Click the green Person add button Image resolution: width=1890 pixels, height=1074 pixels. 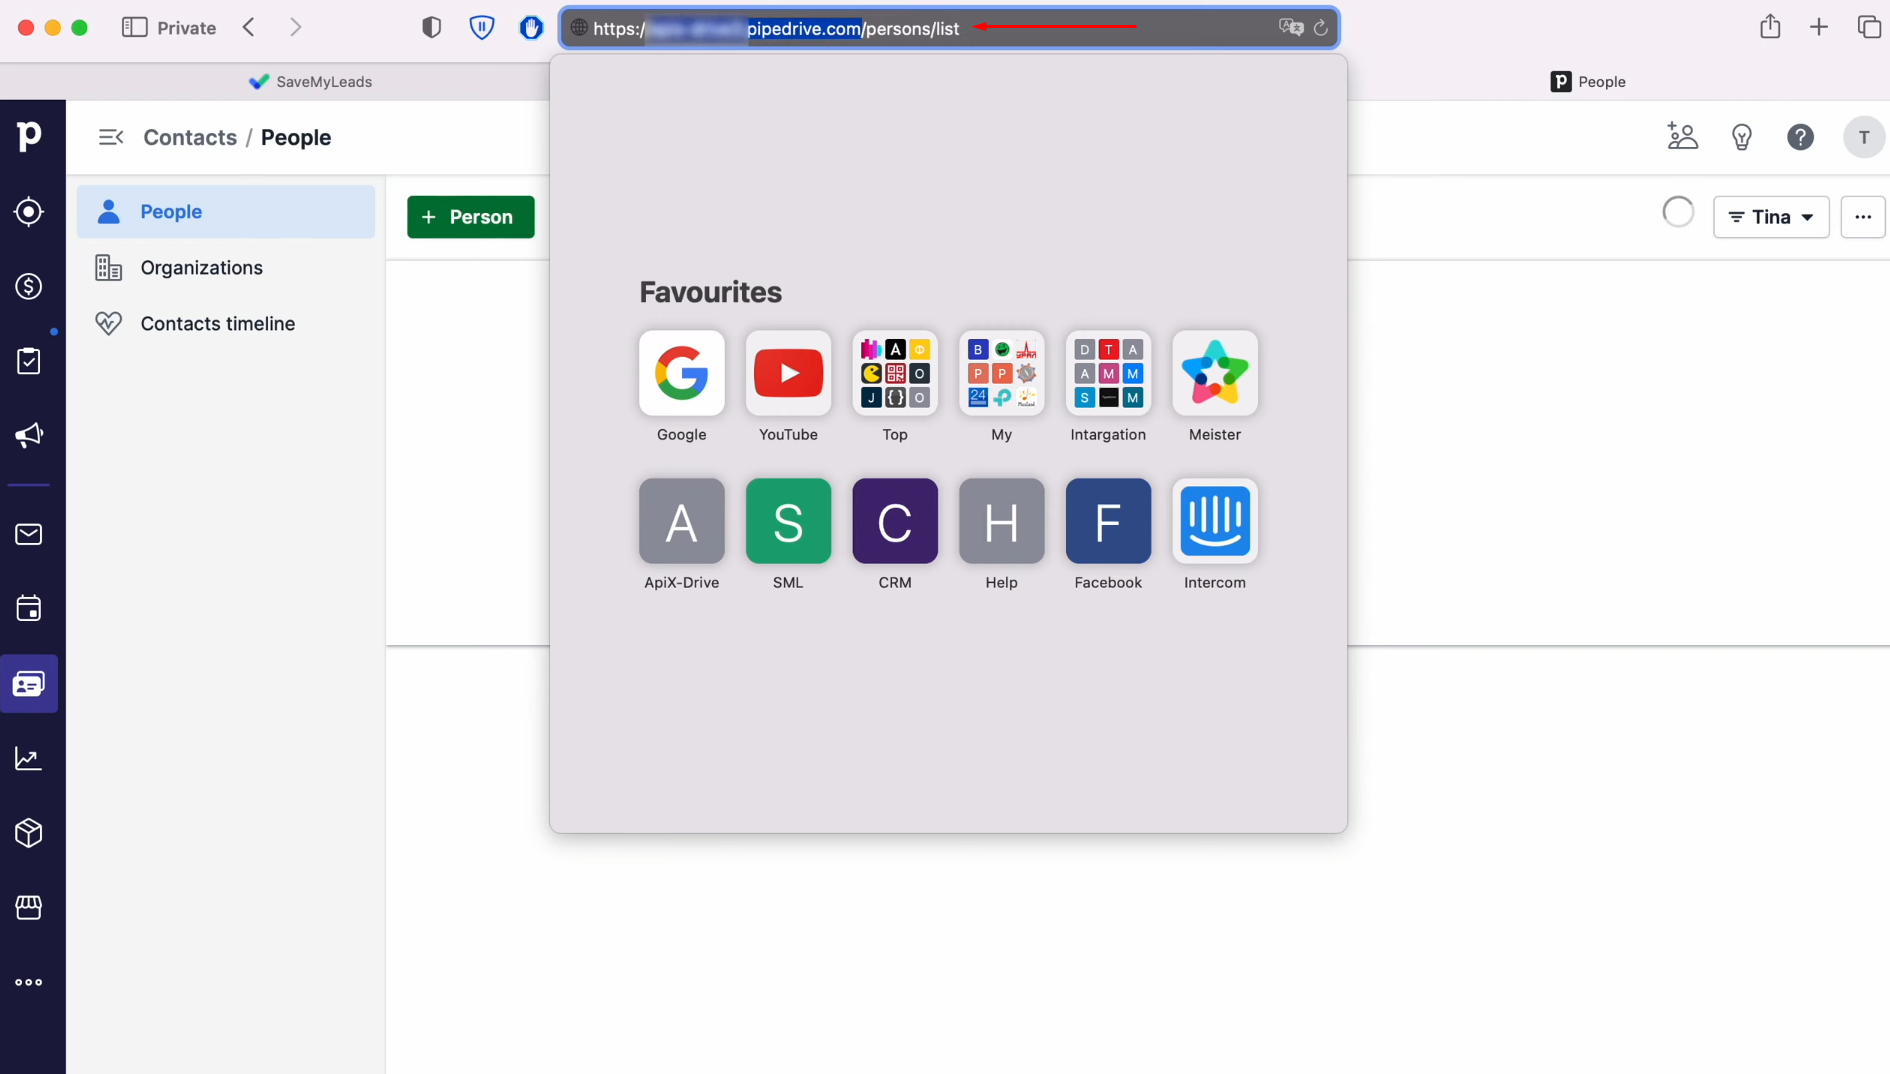[471, 217]
